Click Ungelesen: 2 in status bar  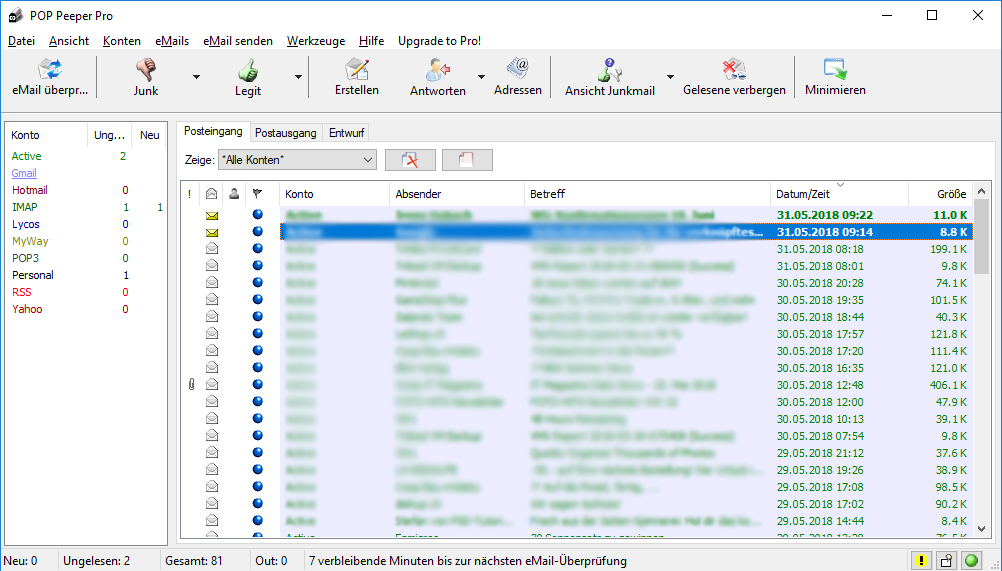(96, 561)
